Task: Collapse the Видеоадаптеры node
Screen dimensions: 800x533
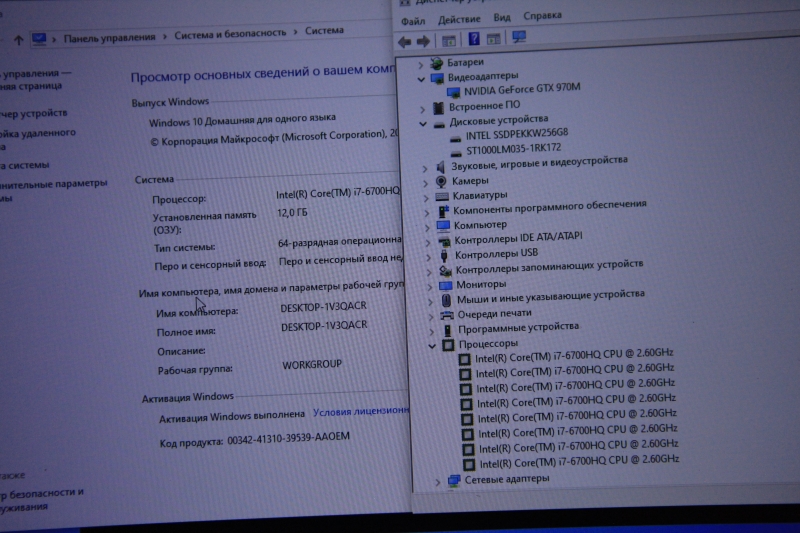Action: pos(421,80)
